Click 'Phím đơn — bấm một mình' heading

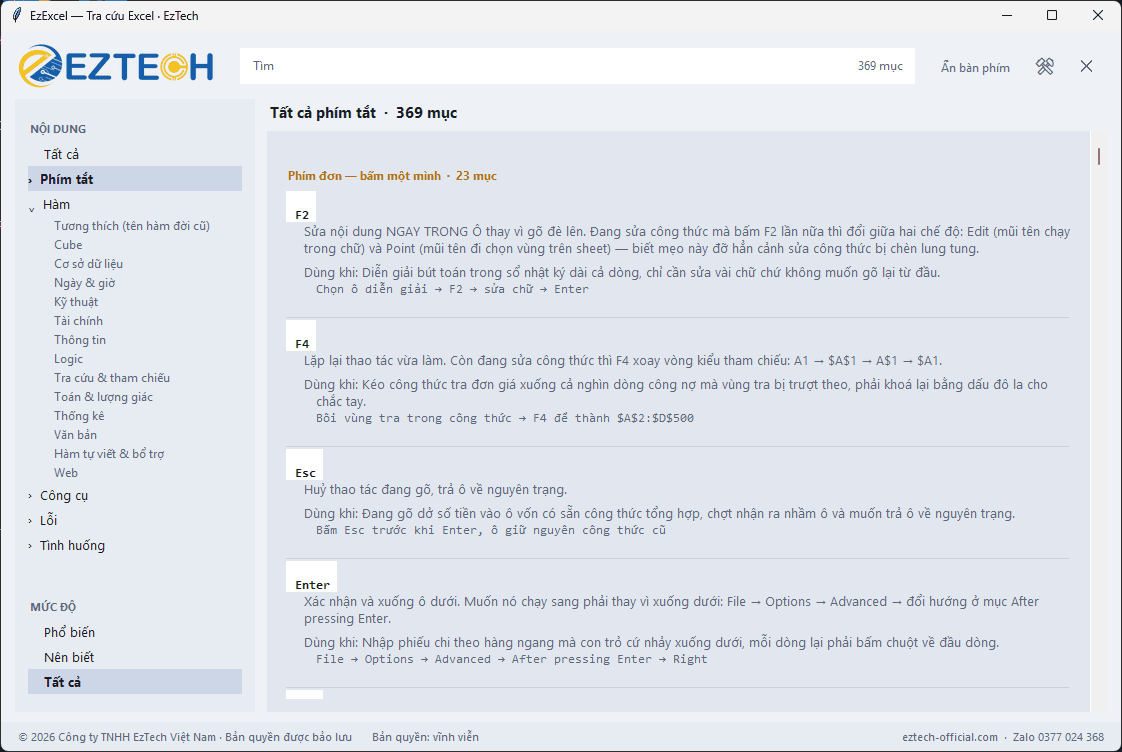[364, 176]
